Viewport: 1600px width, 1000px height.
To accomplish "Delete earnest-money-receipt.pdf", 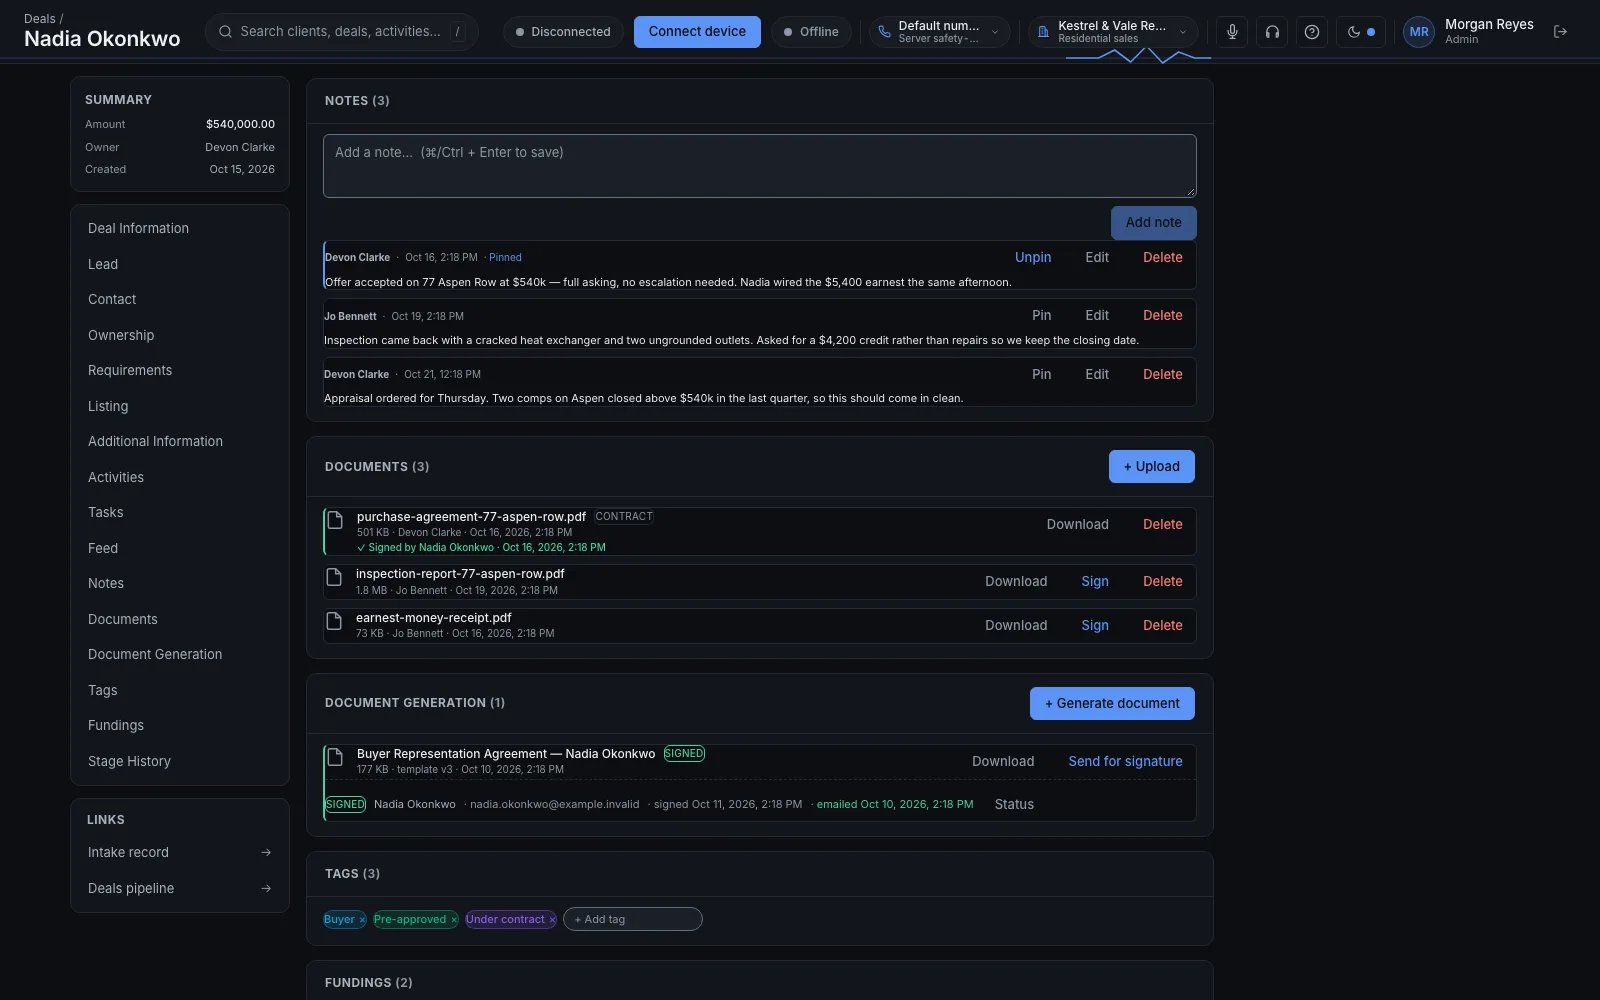I will tap(1162, 625).
